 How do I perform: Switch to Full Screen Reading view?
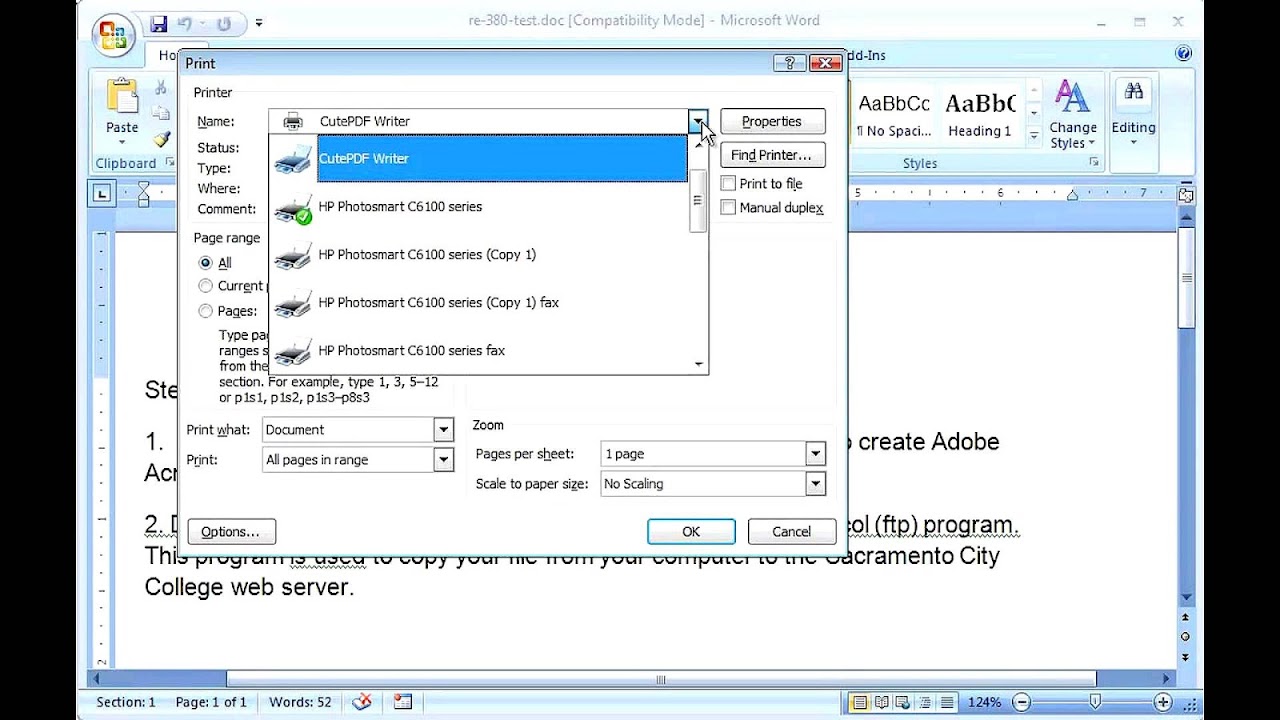tap(881, 702)
